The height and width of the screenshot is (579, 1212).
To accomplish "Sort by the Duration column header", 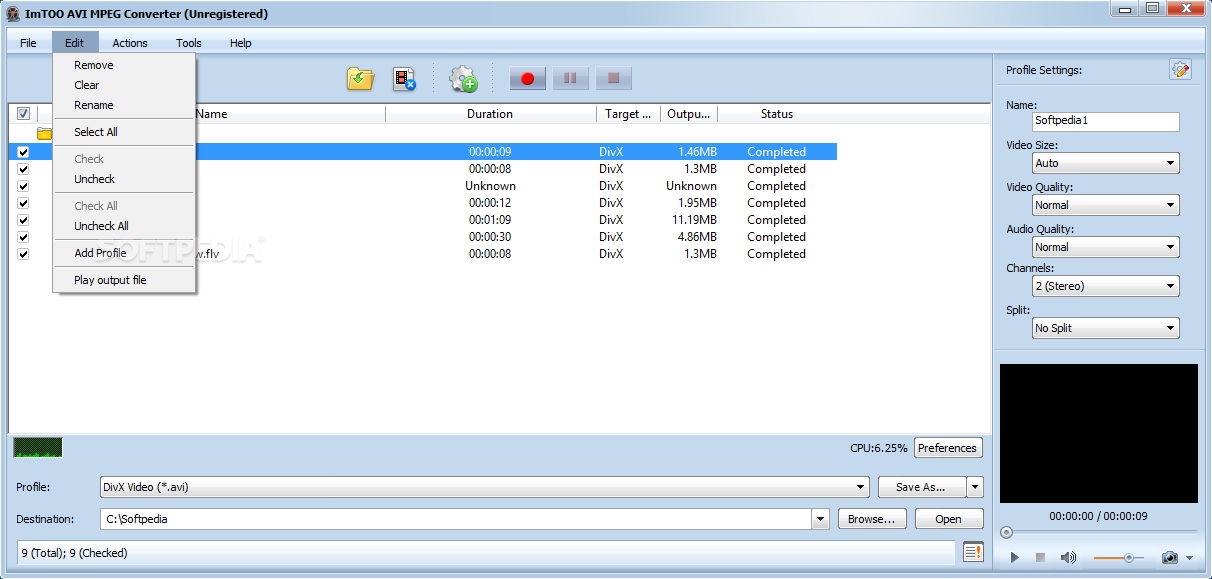I will (x=490, y=114).
